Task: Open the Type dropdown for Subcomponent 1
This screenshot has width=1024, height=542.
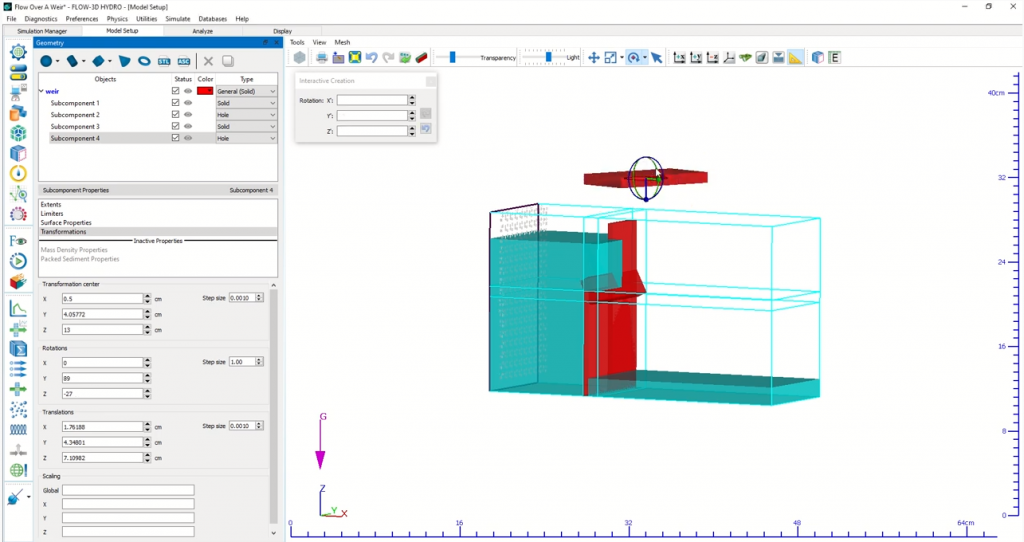Action: point(246,103)
